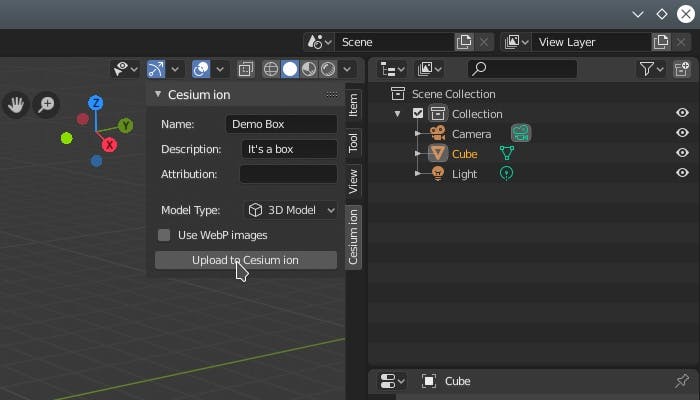The width and height of the screenshot is (700, 400).
Task: Click the blue Z axis gizmo
Action: pos(96,103)
